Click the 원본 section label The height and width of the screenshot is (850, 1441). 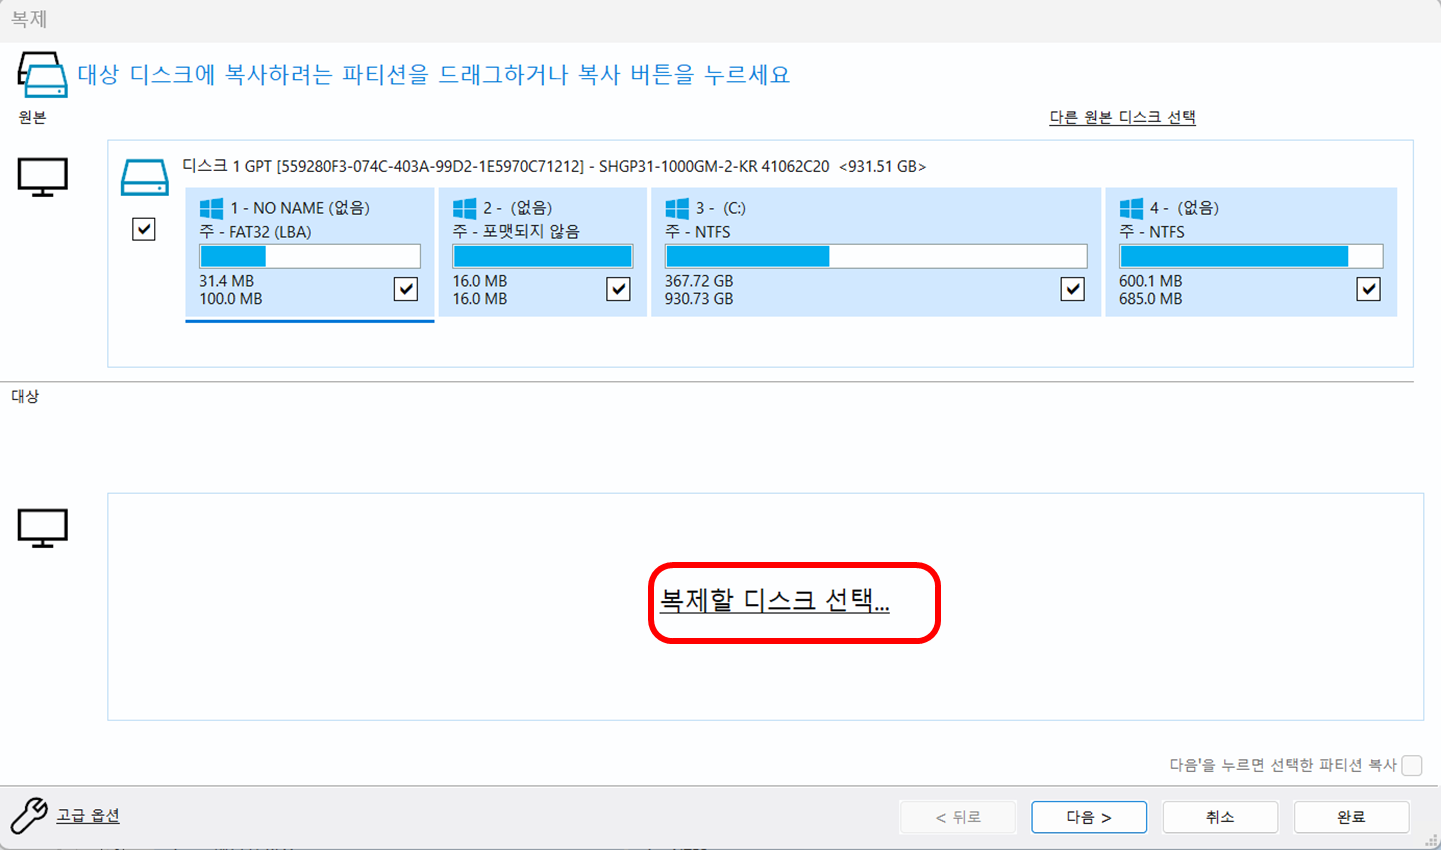[32, 117]
